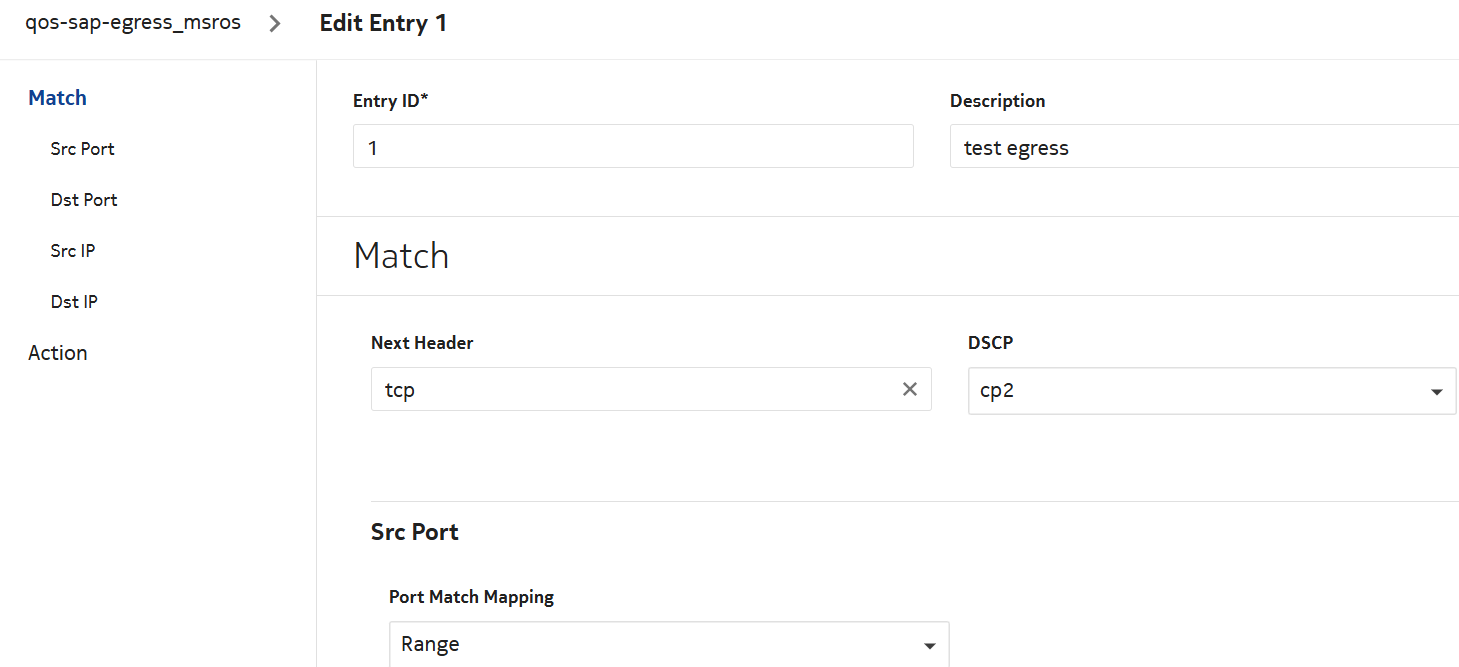Expand the Port Match Mapping dropdown arrow
Viewport: 1459px width, 667px height.
(929, 646)
